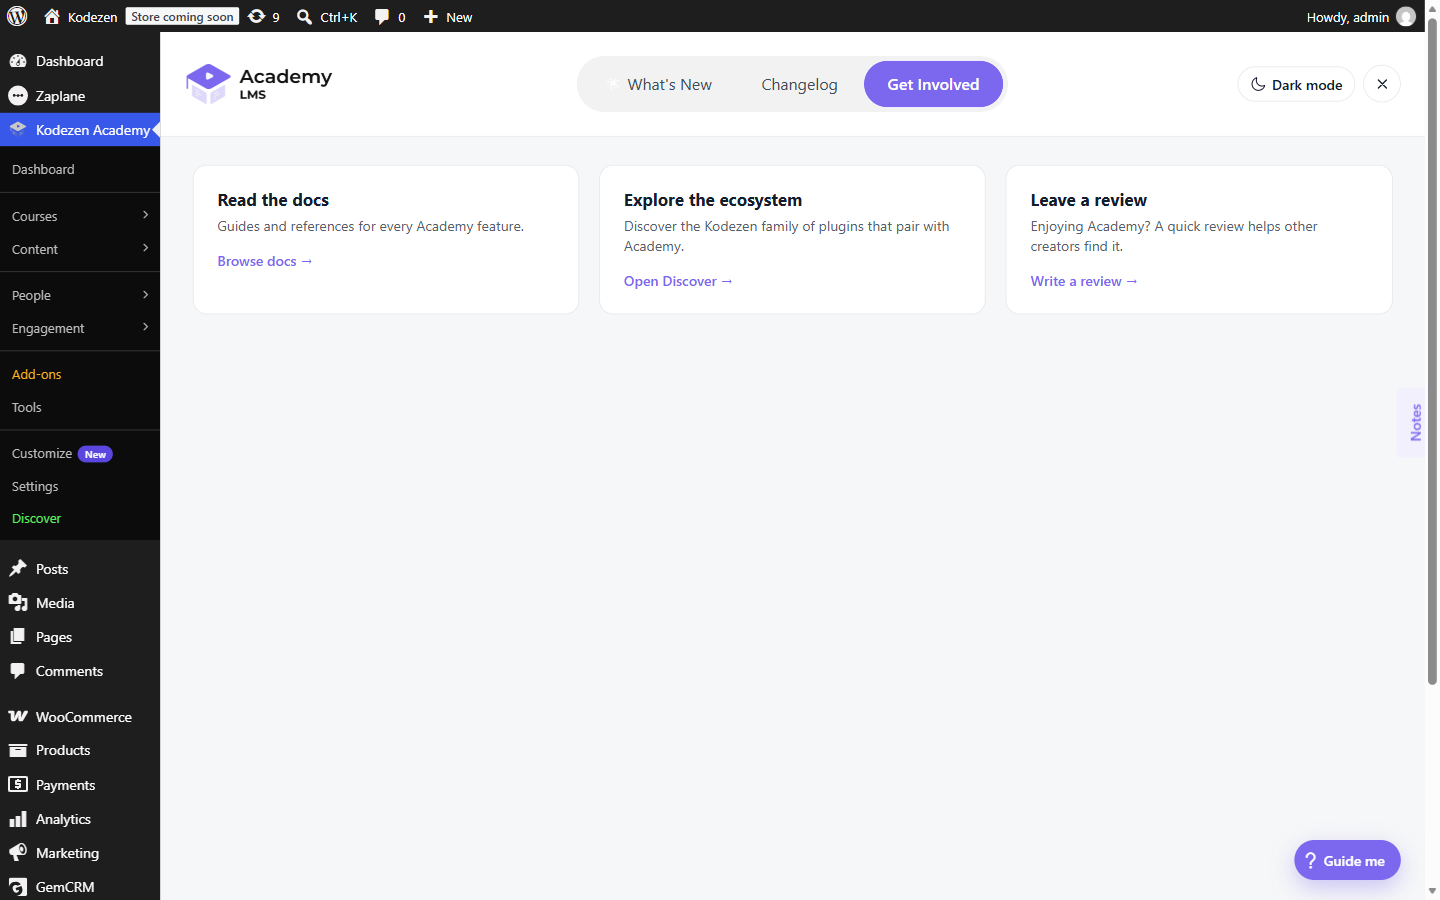The width and height of the screenshot is (1440, 900).
Task: Click the plus New icon in admin bar
Action: point(431,16)
